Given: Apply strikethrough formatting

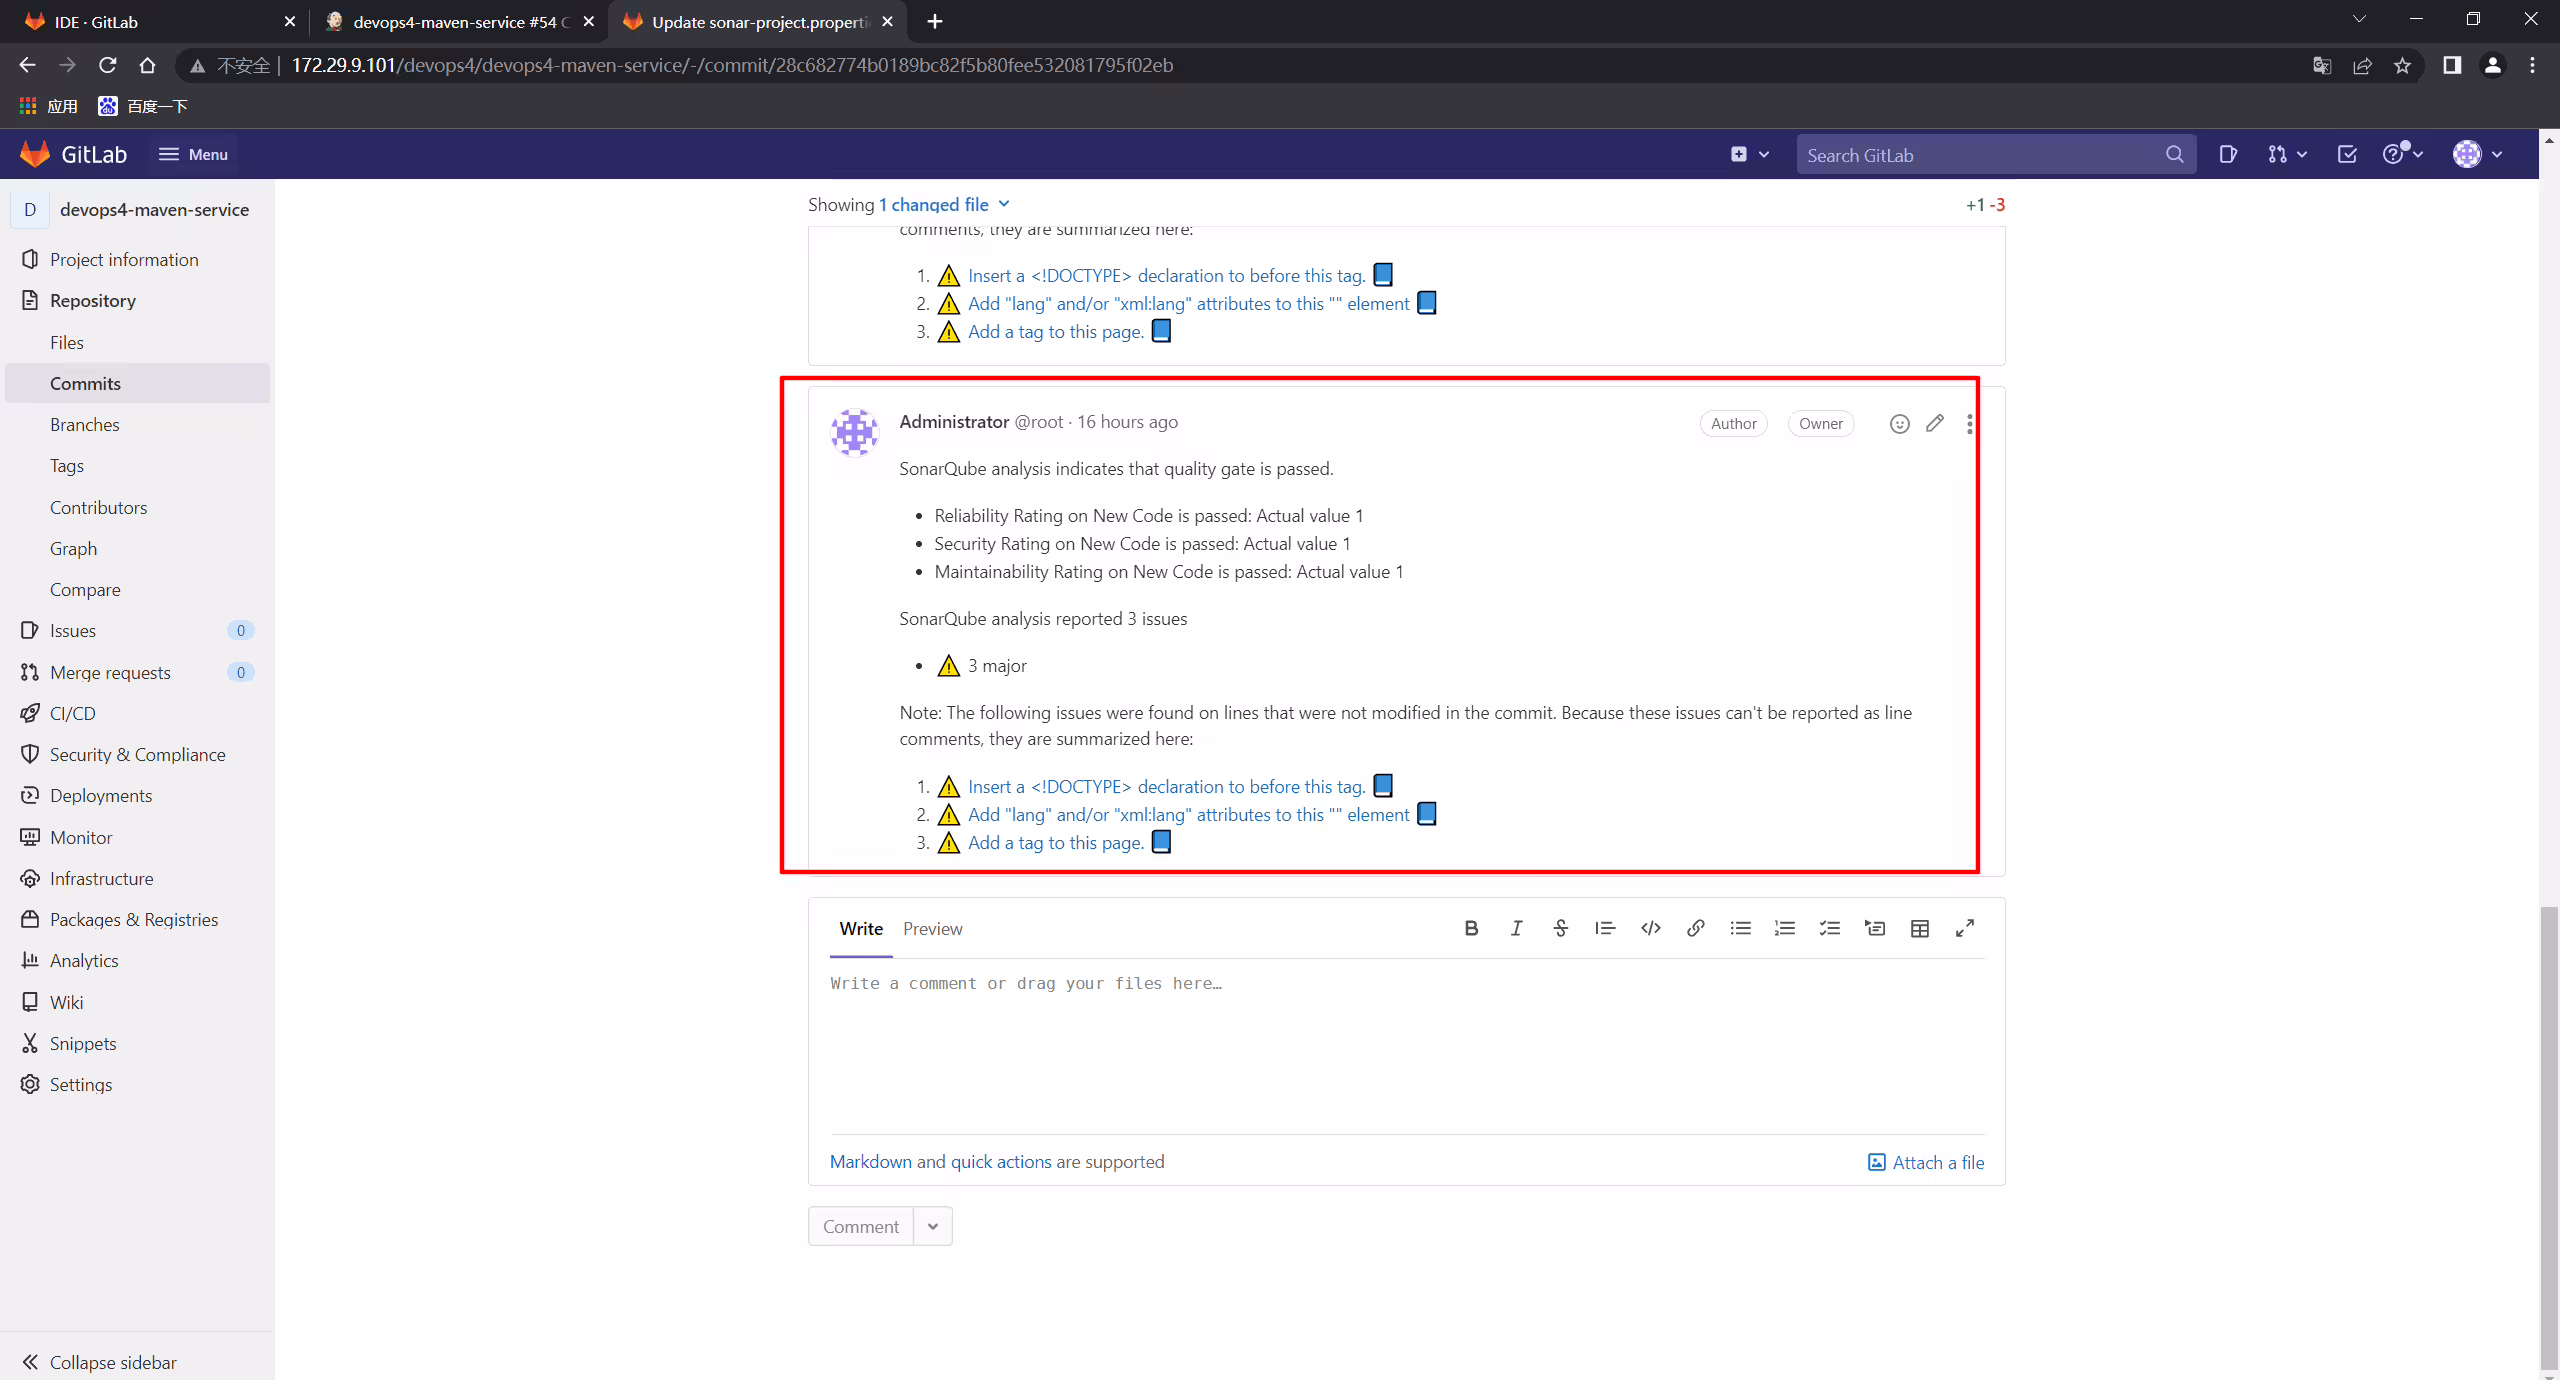Looking at the screenshot, I should click(x=1560, y=929).
